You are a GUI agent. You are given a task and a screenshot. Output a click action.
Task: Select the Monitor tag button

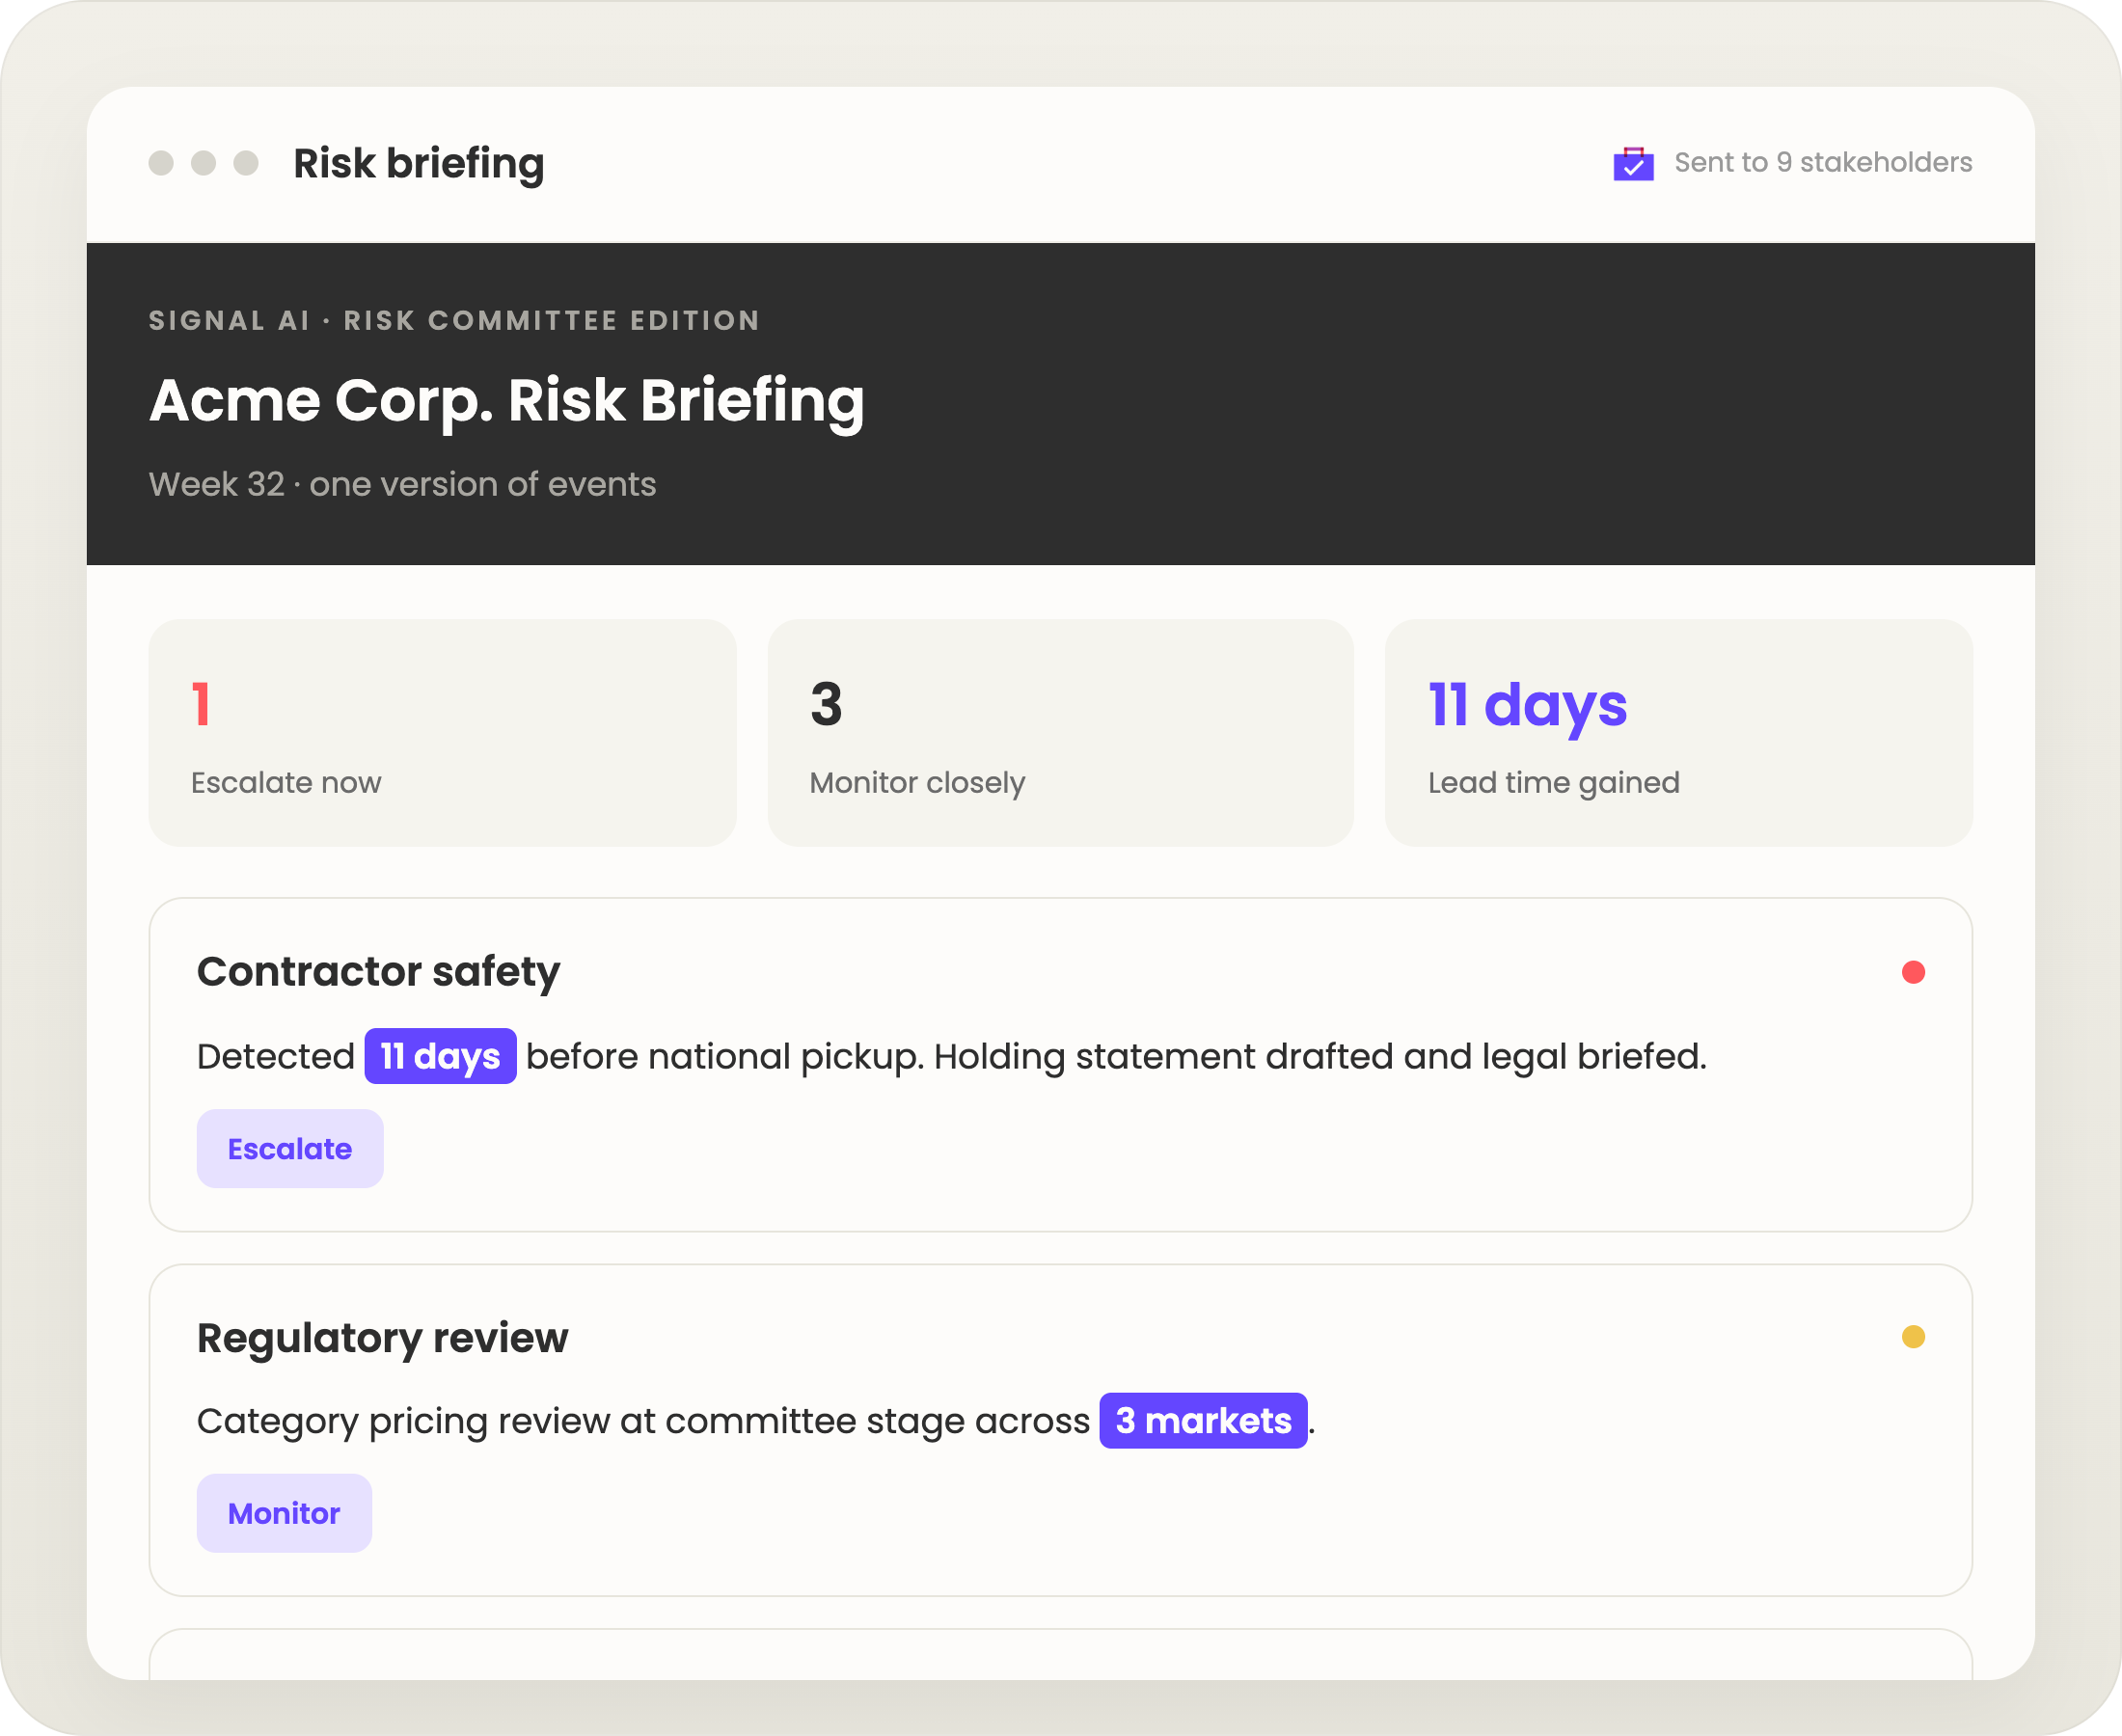[284, 1513]
